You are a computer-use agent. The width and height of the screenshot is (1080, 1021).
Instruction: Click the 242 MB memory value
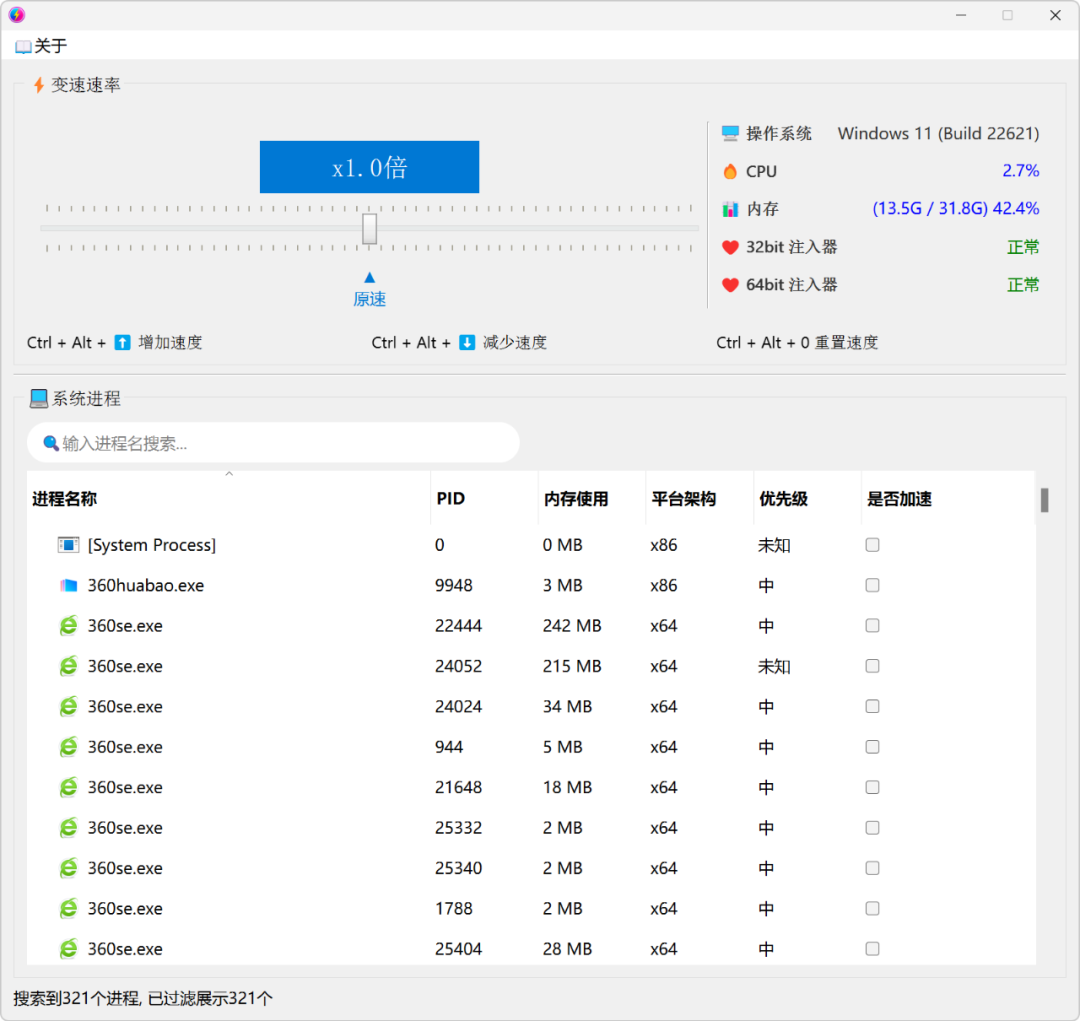click(572, 626)
